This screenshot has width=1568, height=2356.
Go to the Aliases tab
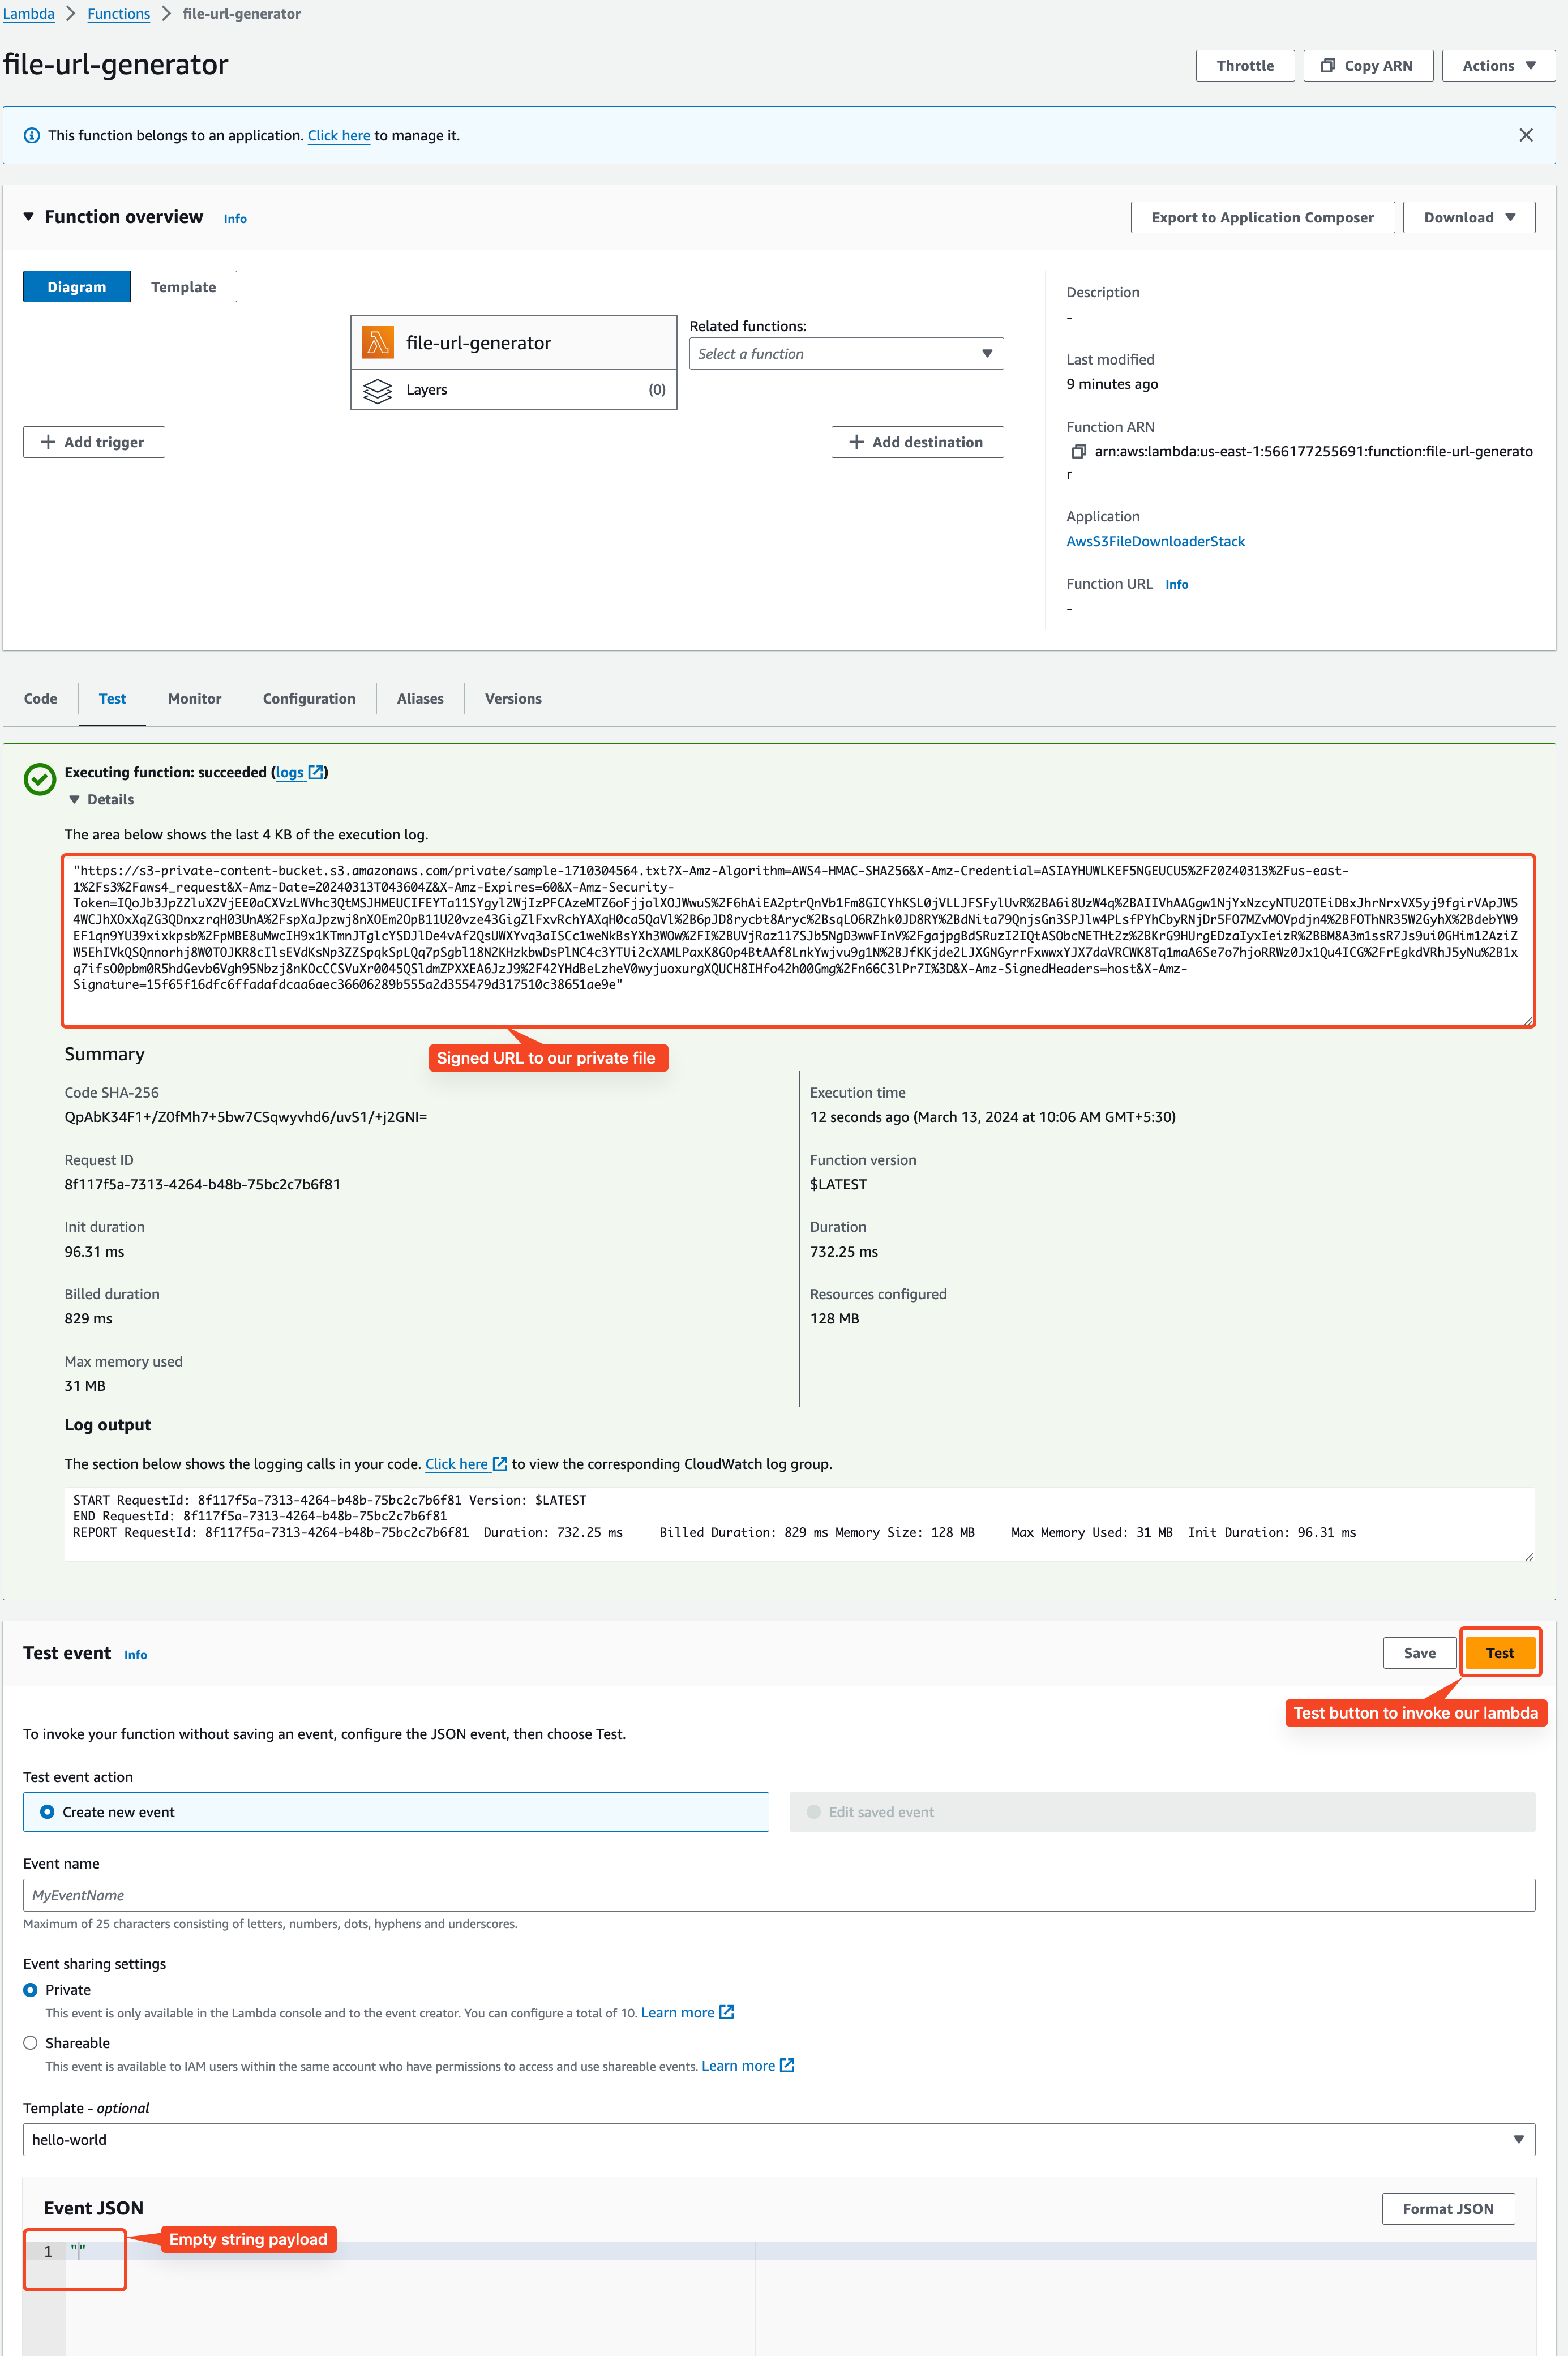point(420,699)
